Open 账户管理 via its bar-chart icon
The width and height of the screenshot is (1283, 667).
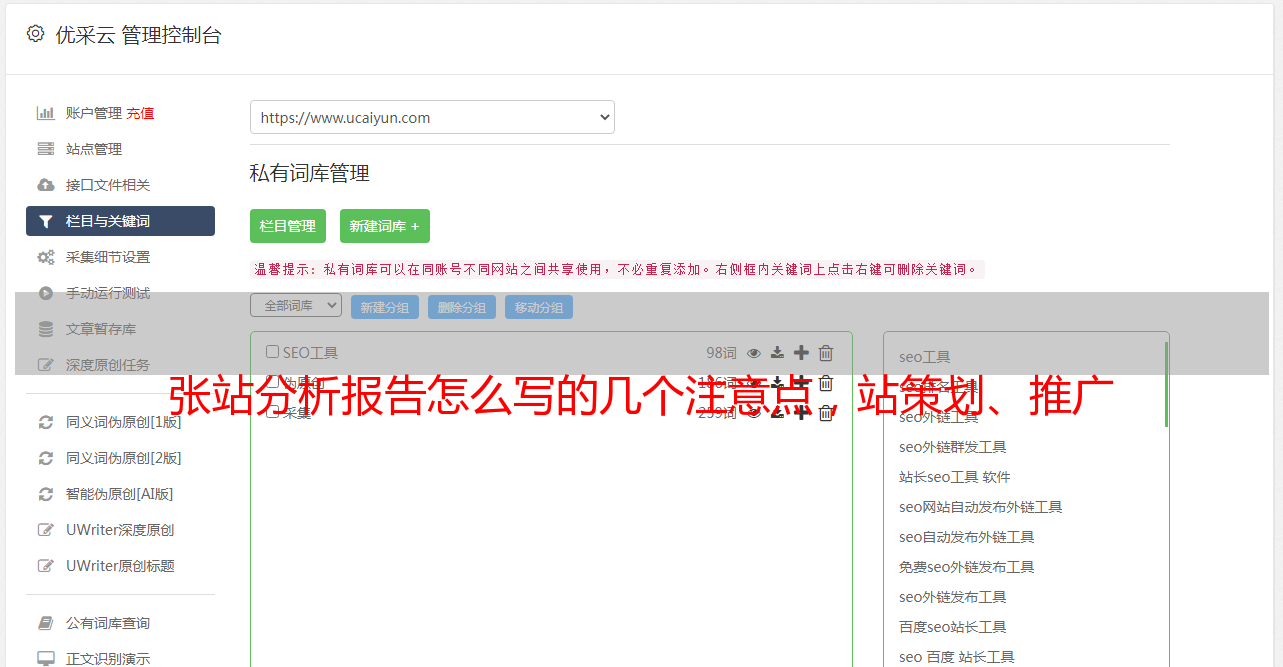pos(45,113)
